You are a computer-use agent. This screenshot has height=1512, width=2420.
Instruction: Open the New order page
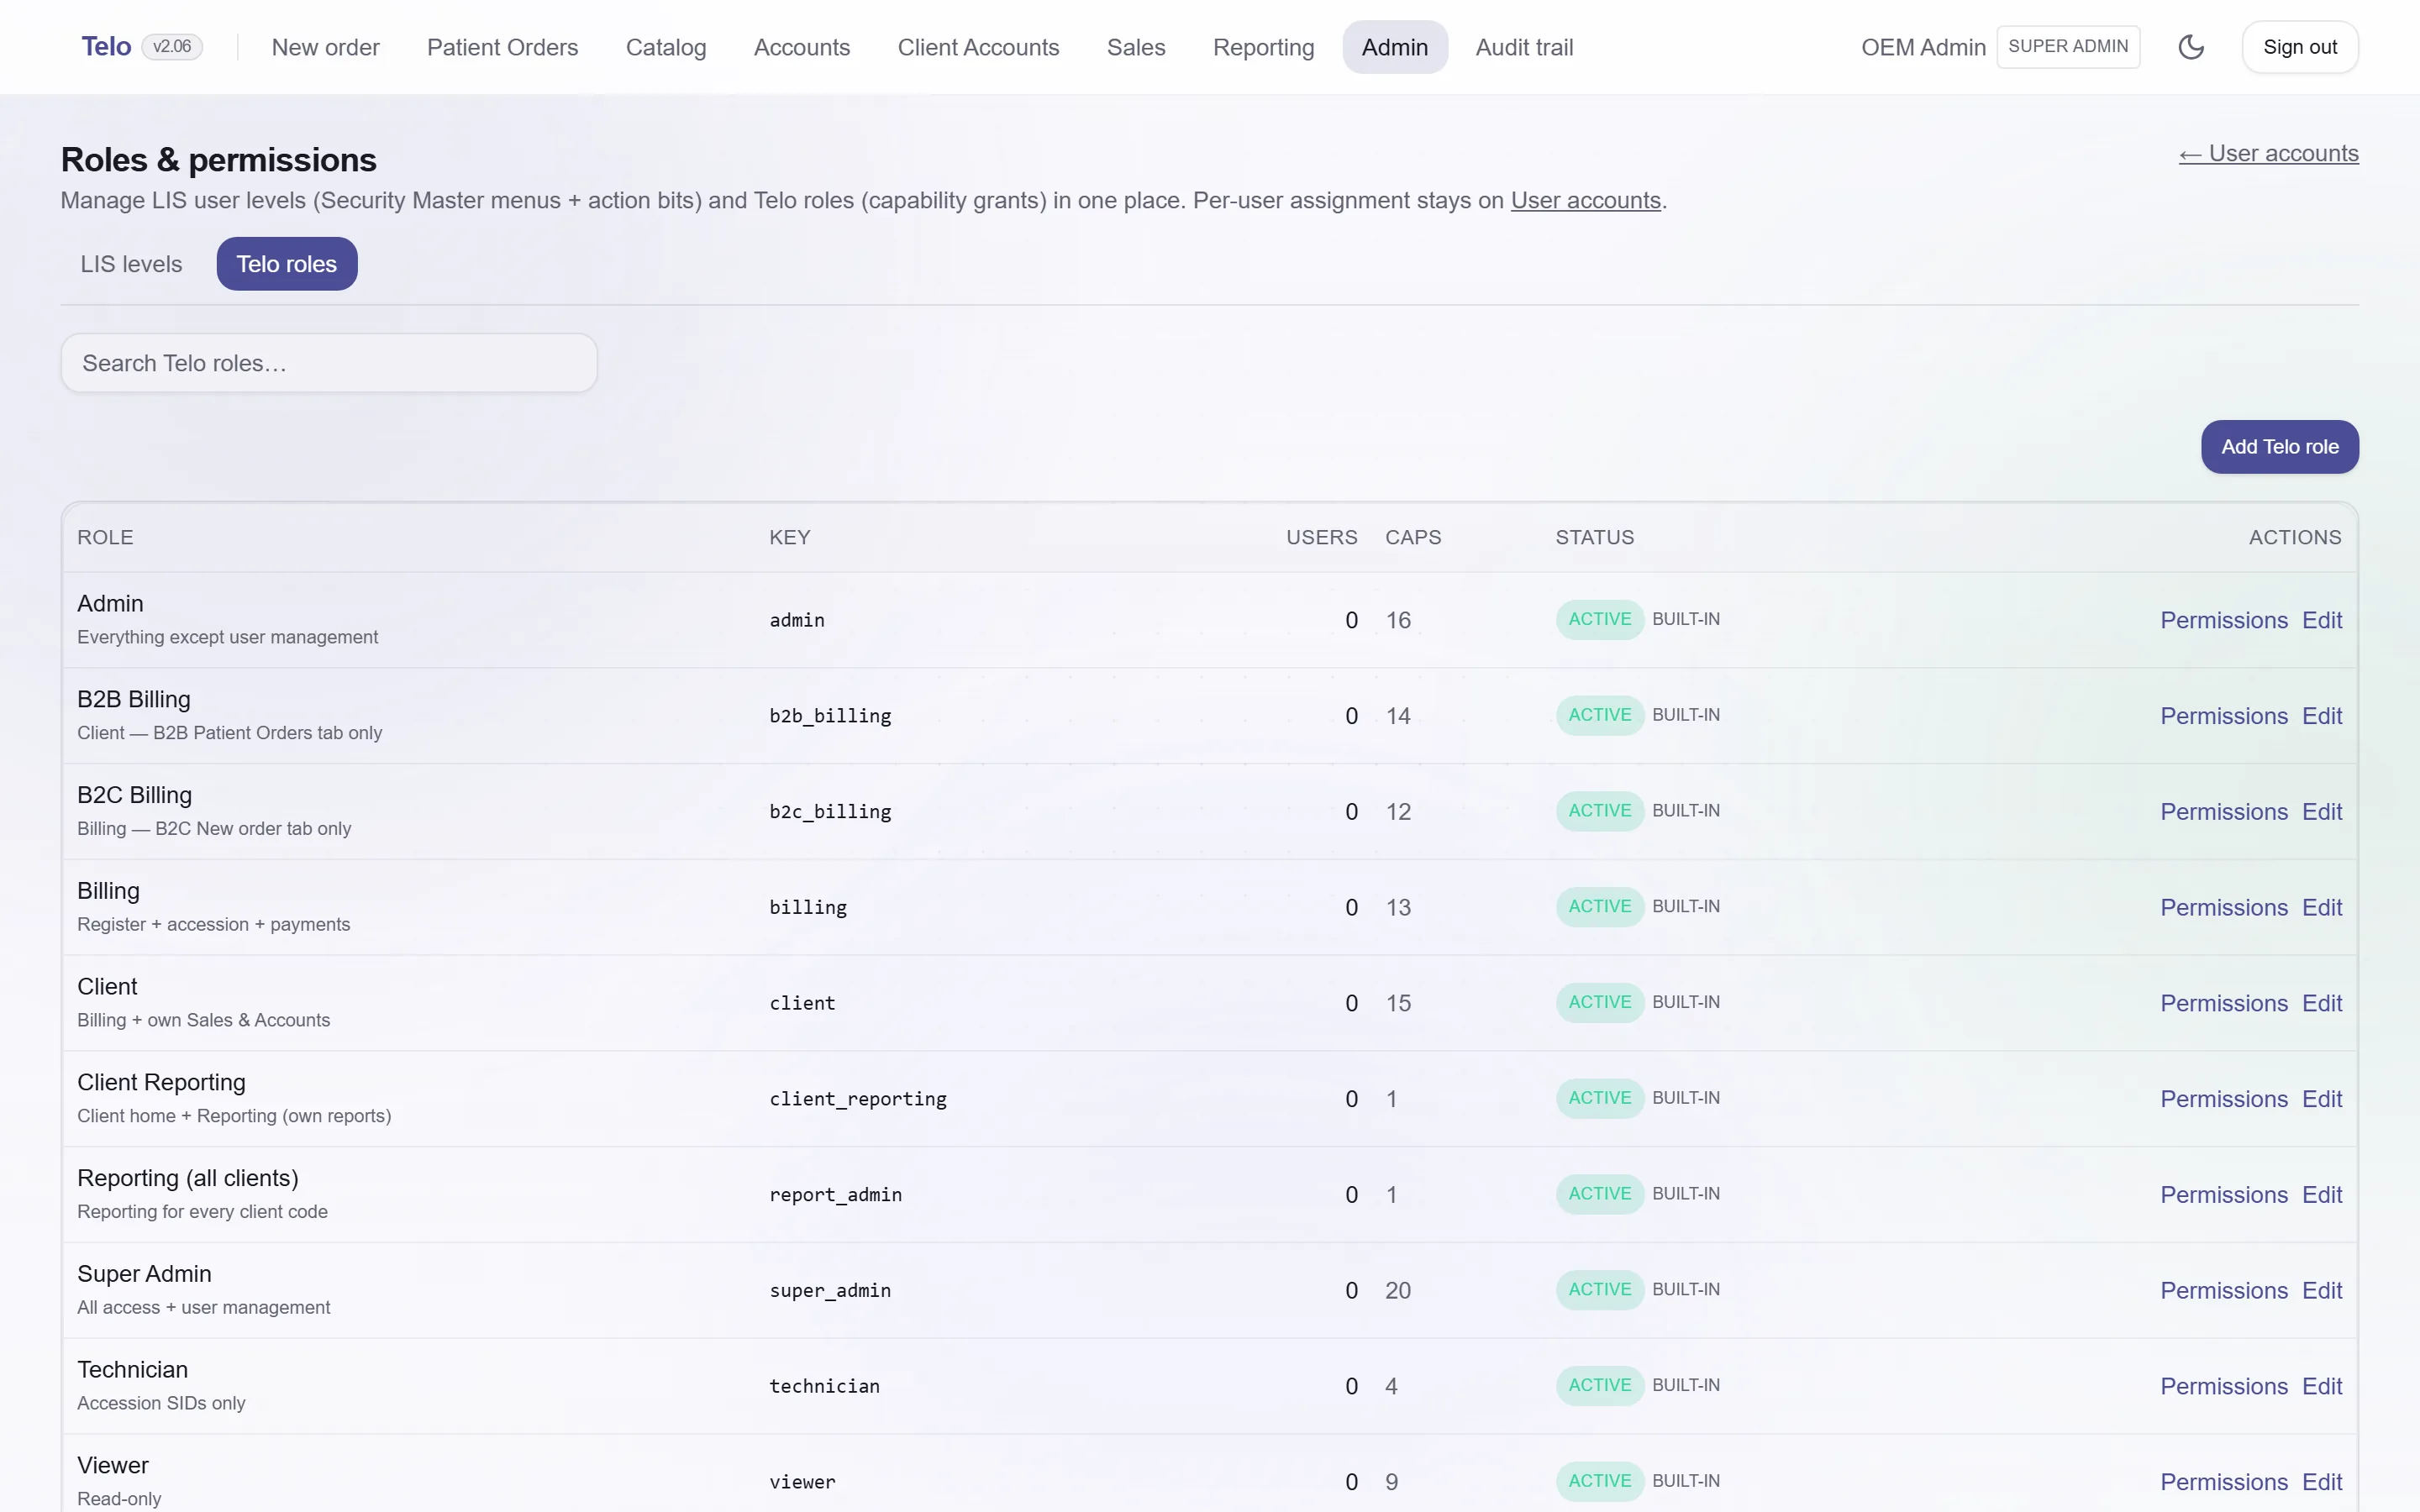pyautogui.click(x=325, y=47)
